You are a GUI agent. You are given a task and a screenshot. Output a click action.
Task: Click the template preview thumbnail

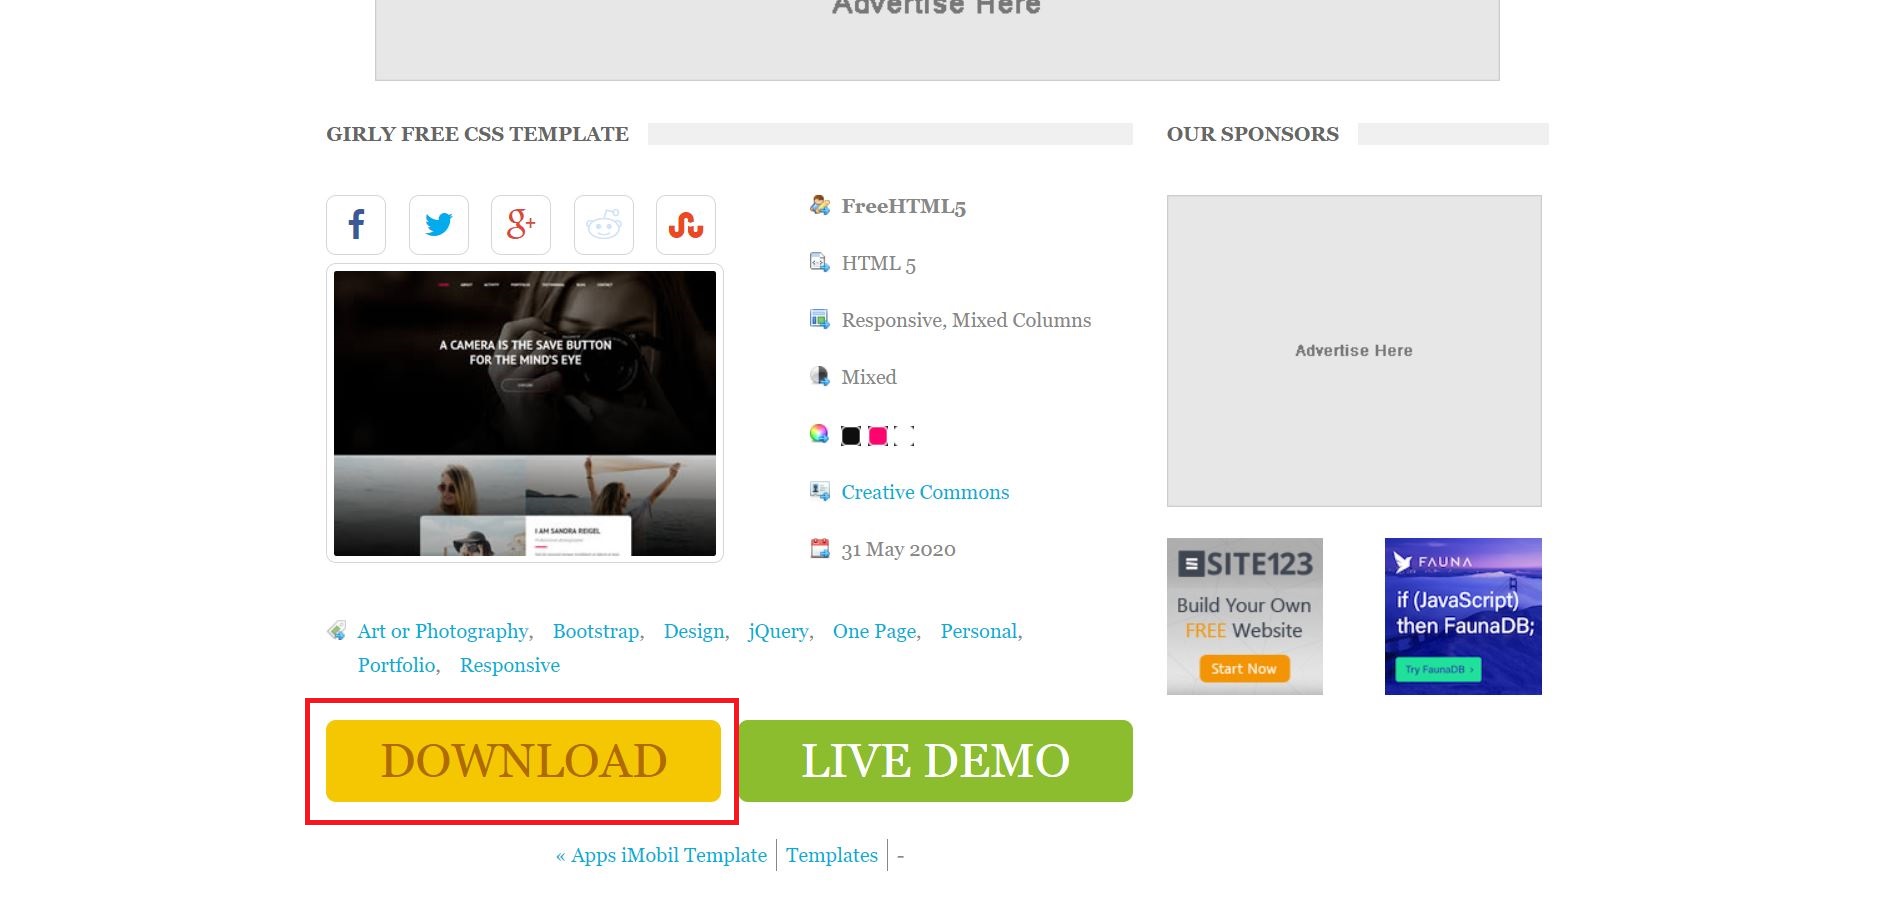click(525, 413)
